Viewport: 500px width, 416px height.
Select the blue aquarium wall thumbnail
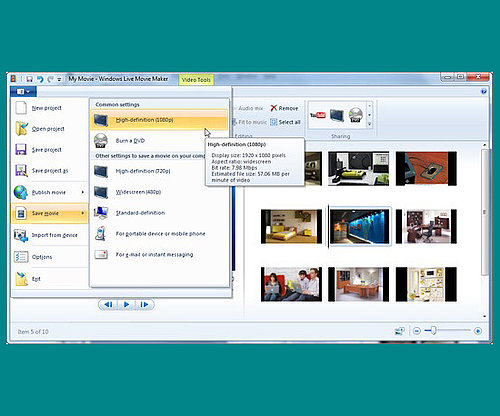[359, 226]
